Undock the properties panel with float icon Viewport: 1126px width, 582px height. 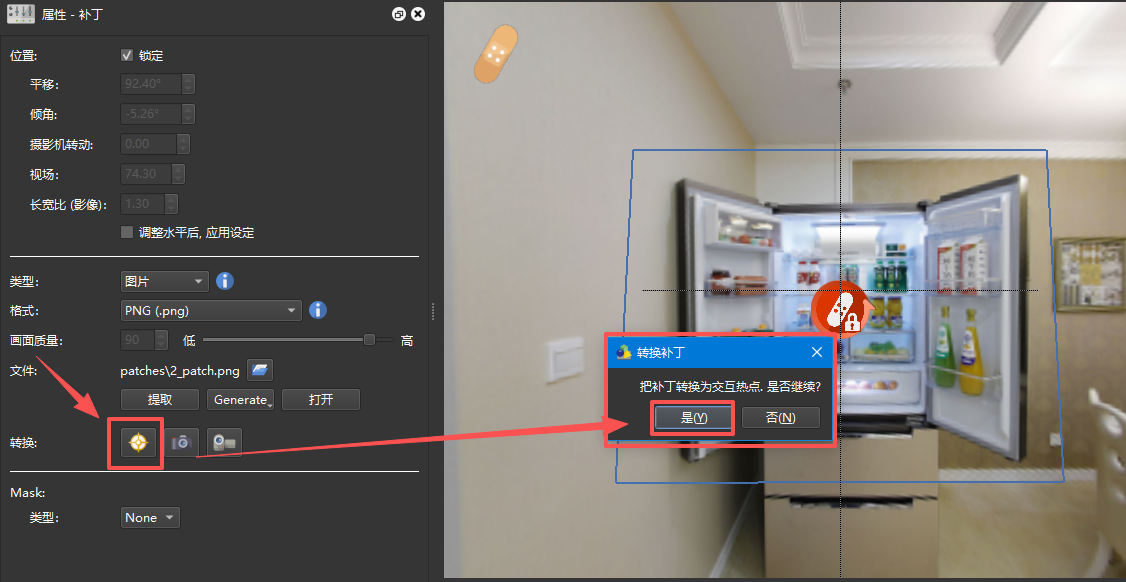click(x=399, y=15)
